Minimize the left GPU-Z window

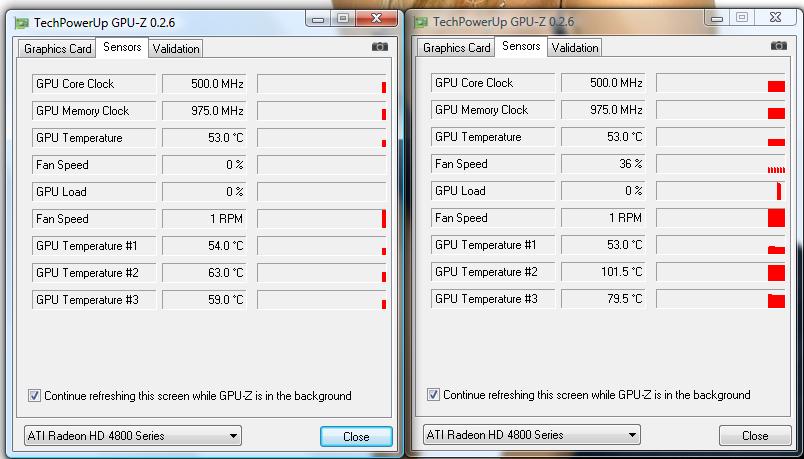(318, 19)
